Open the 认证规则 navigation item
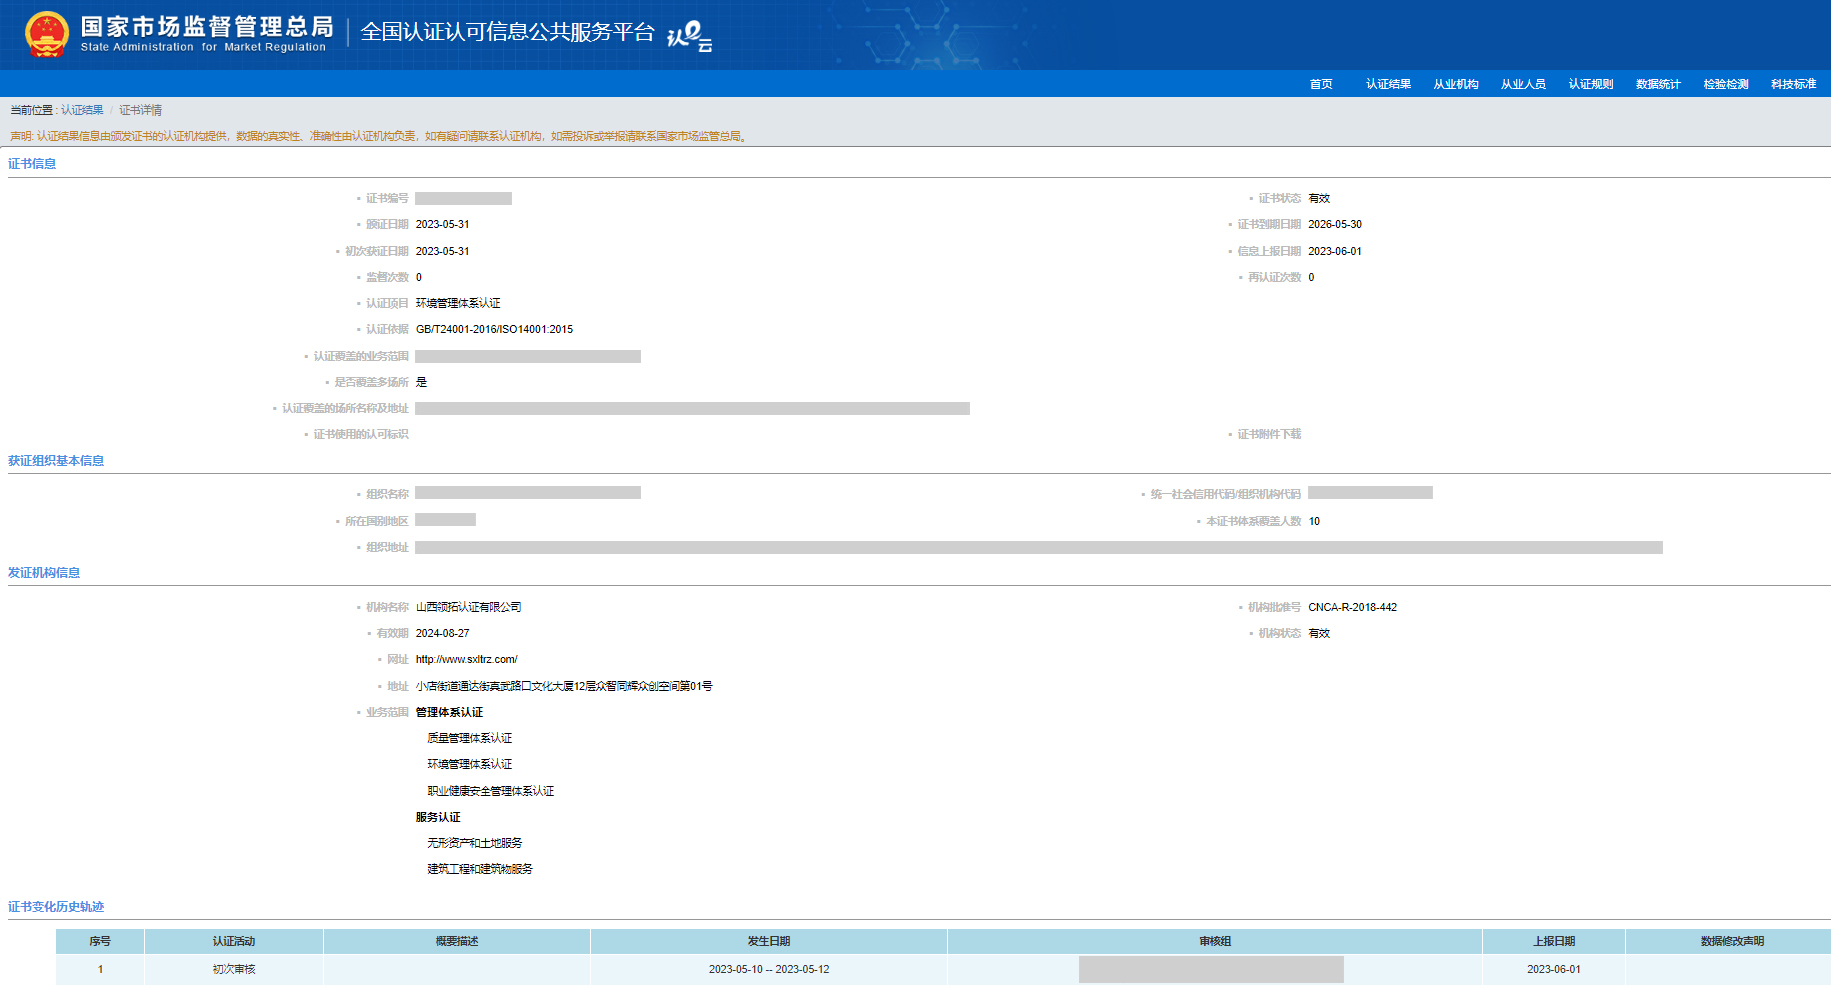 1590,84
